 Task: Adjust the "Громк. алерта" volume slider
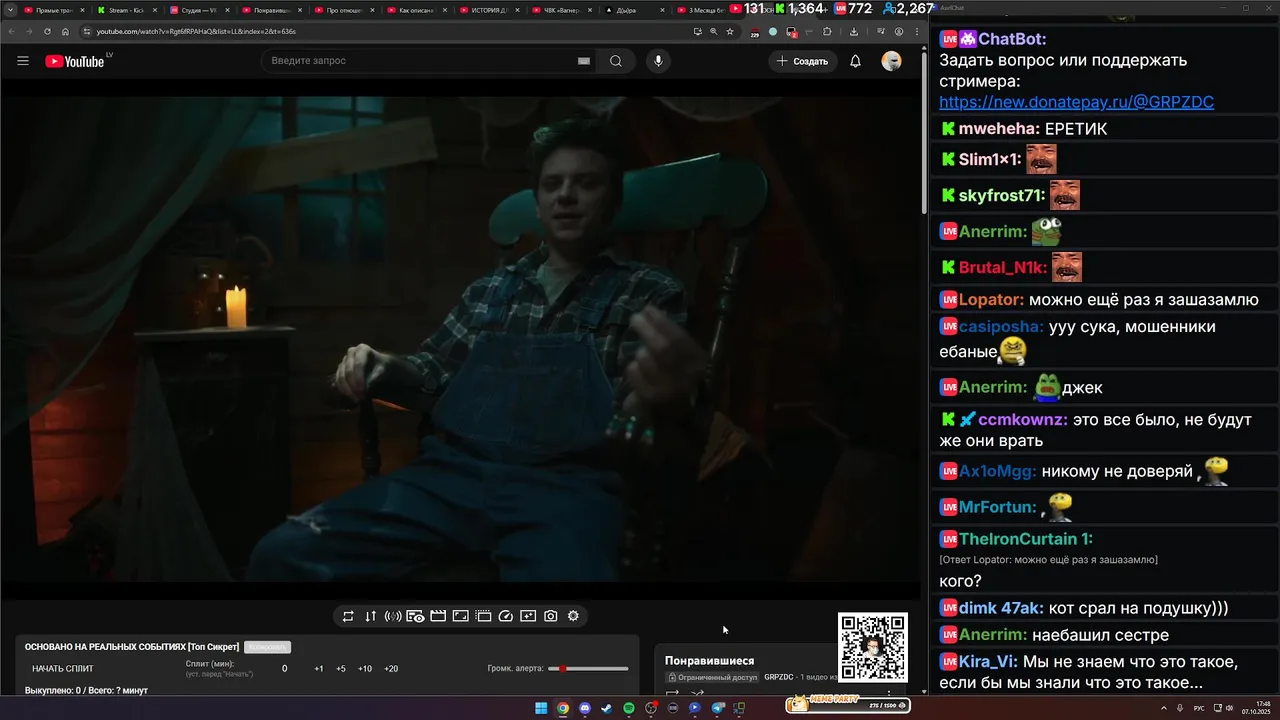[588, 668]
